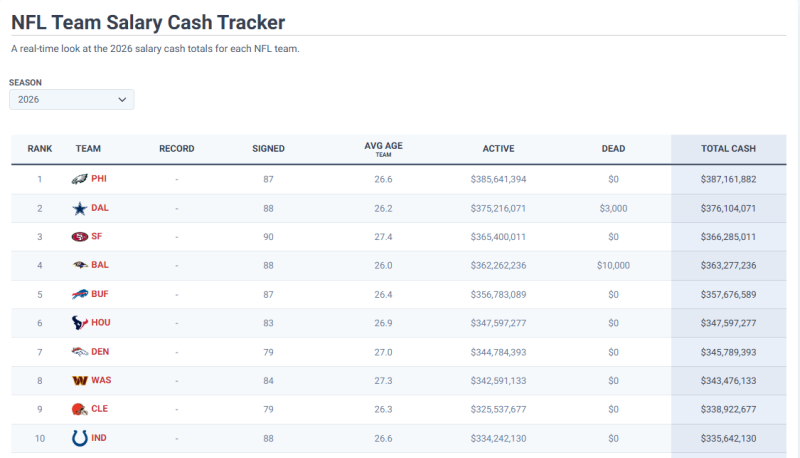Select total cash value $357,676,589
The height and width of the screenshot is (458, 800).
(729, 294)
